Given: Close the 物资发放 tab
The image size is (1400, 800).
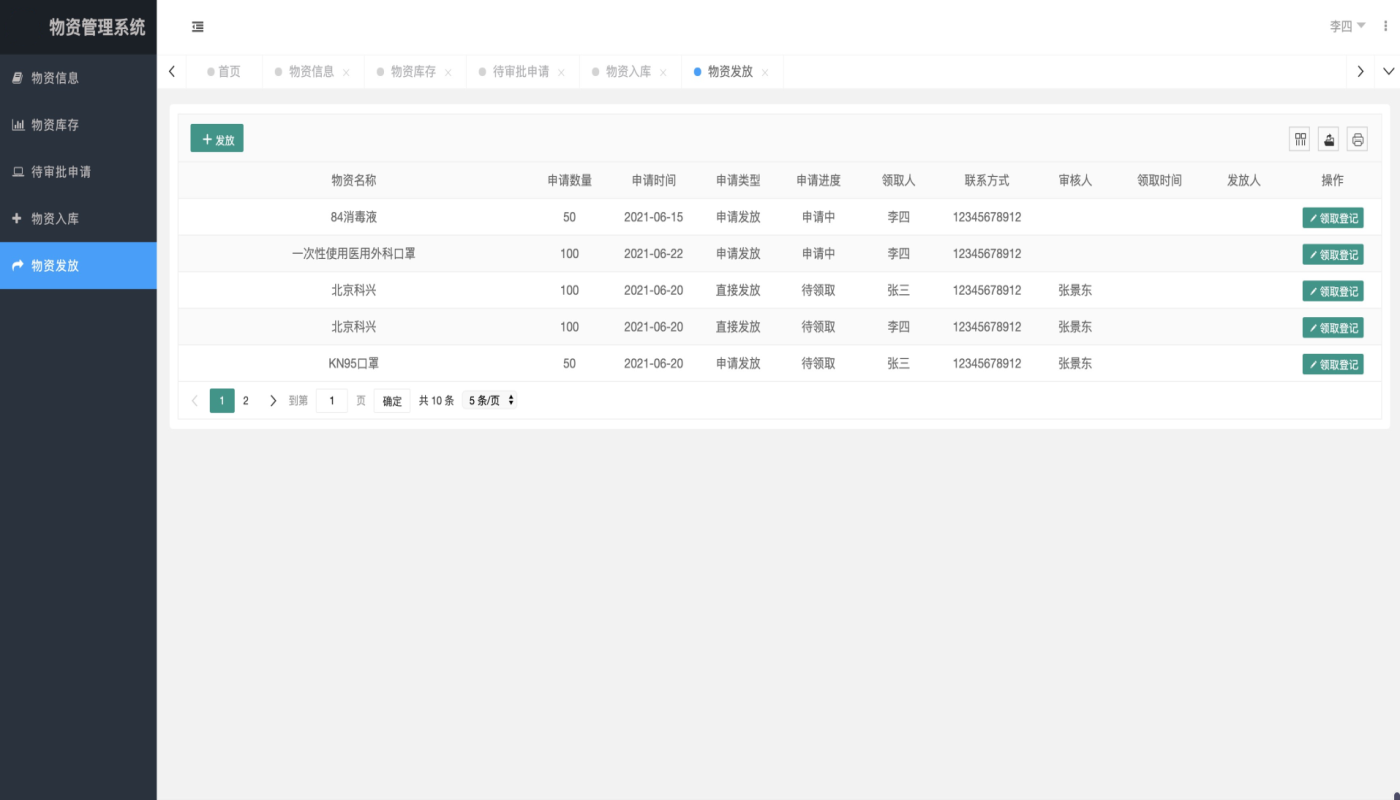Looking at the screenshot, I should [x=765, y=73].
